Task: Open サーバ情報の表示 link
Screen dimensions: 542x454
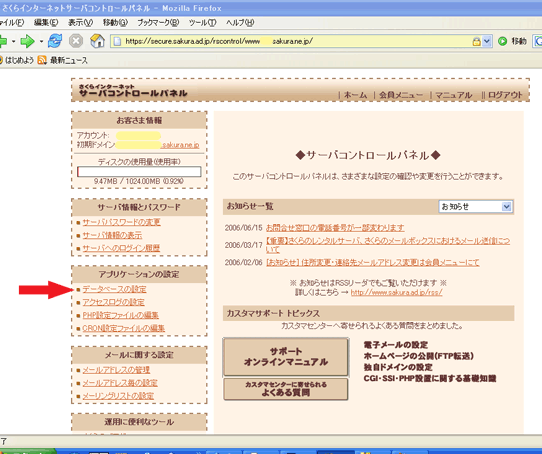Action: [x=112, y=235]
